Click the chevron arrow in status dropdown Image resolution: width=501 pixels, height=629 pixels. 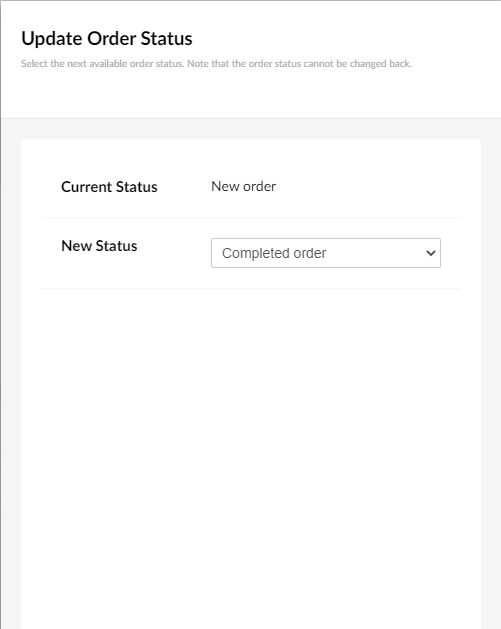point(431,253)
